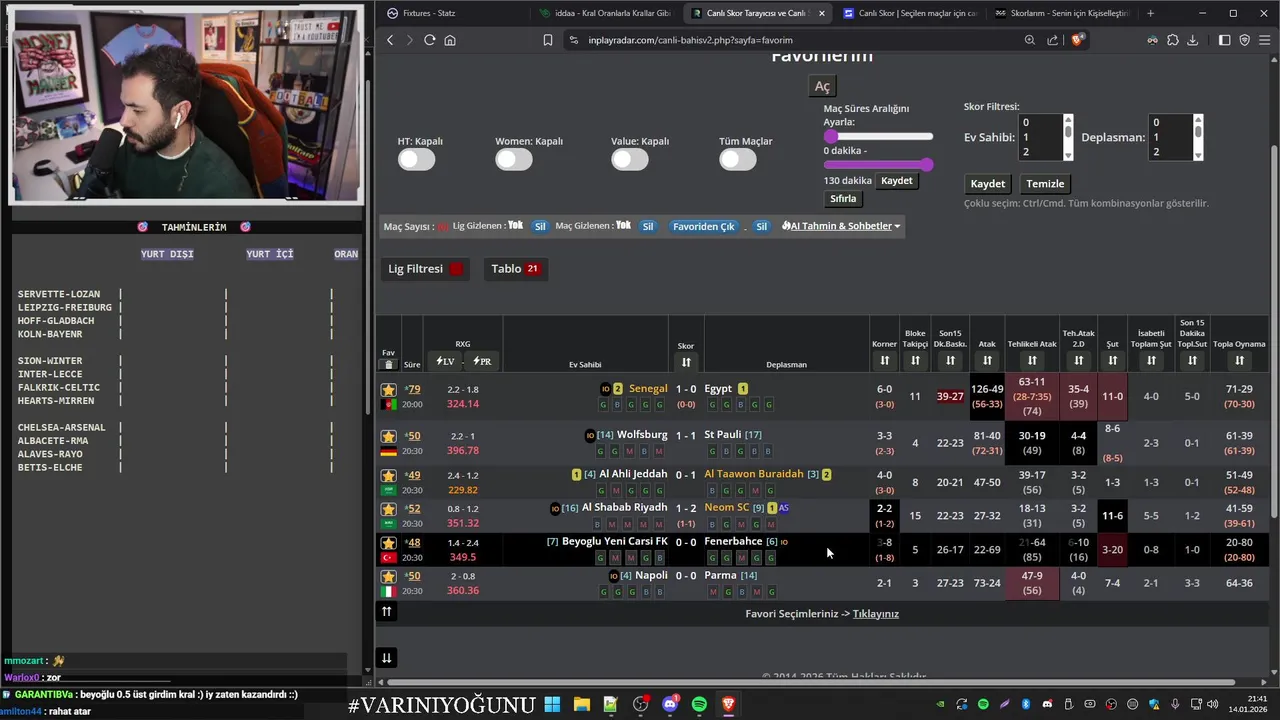Open File Explorer from the taskbar

[581, 705]
